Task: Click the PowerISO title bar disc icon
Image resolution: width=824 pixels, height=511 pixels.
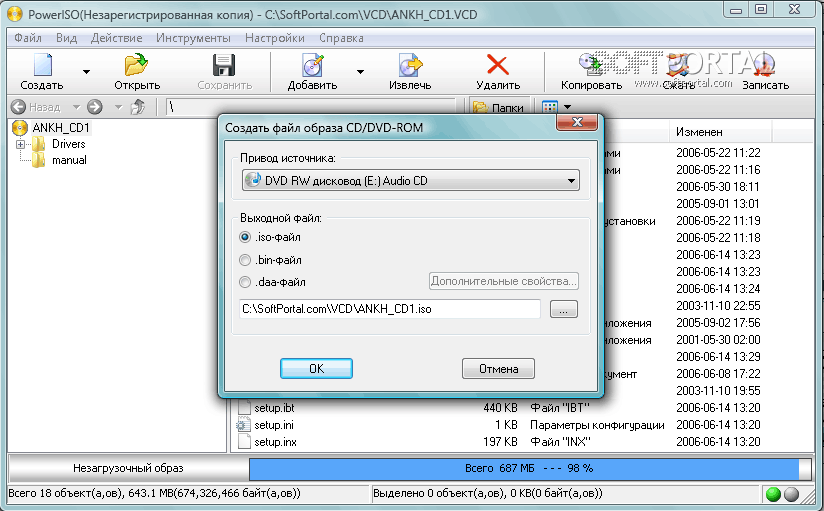Action: click(x=15, y=14)
